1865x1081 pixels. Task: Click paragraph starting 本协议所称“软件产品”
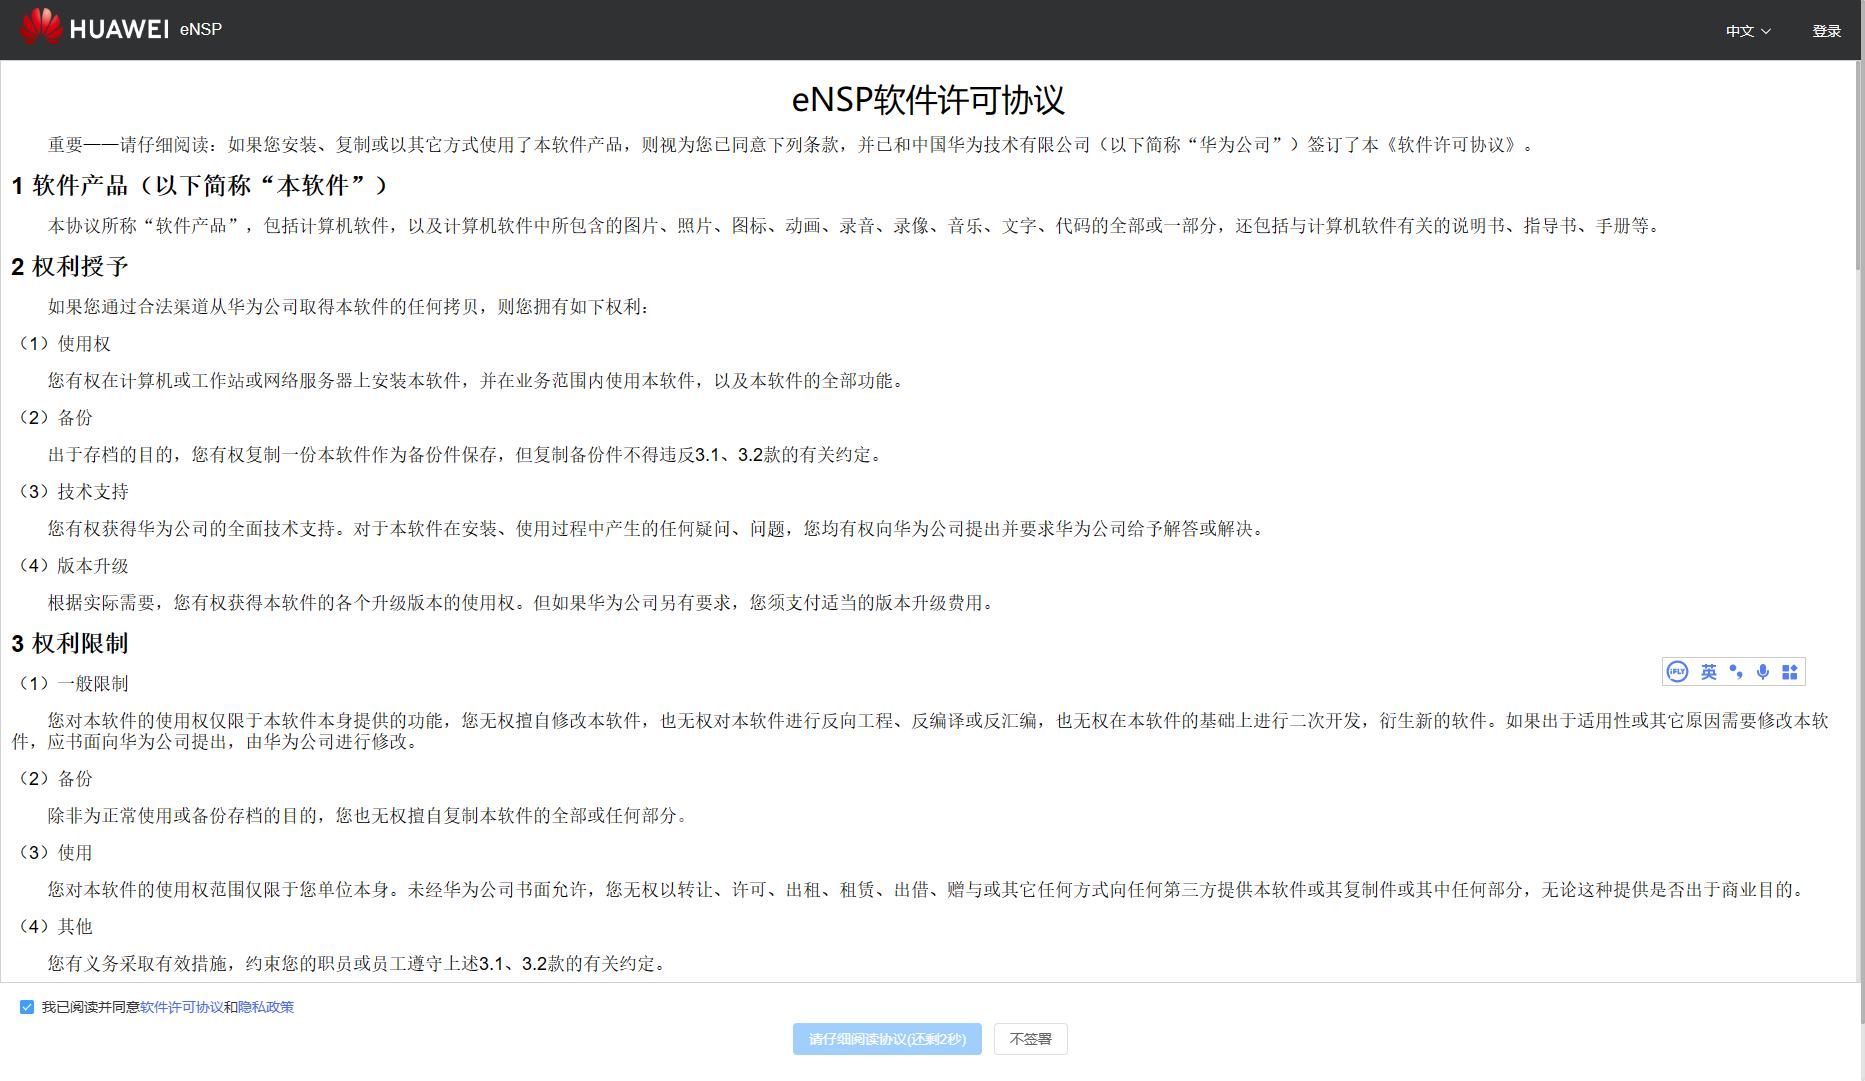pyautogui.click(x=856, y=226)
